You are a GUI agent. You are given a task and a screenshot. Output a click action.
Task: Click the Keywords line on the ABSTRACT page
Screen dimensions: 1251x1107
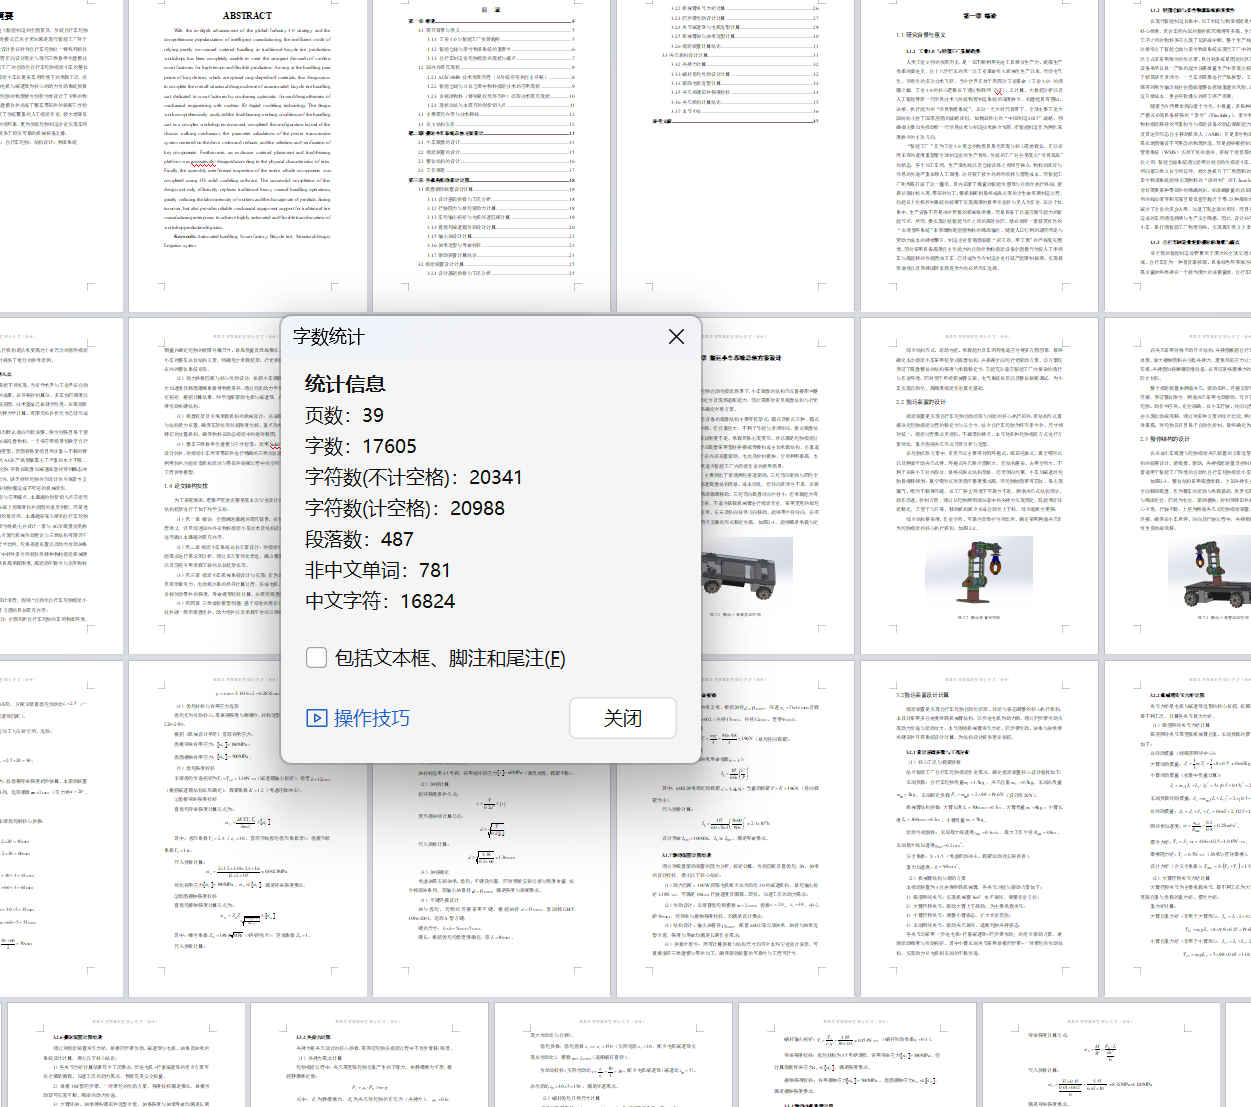[x=247, y=240]
